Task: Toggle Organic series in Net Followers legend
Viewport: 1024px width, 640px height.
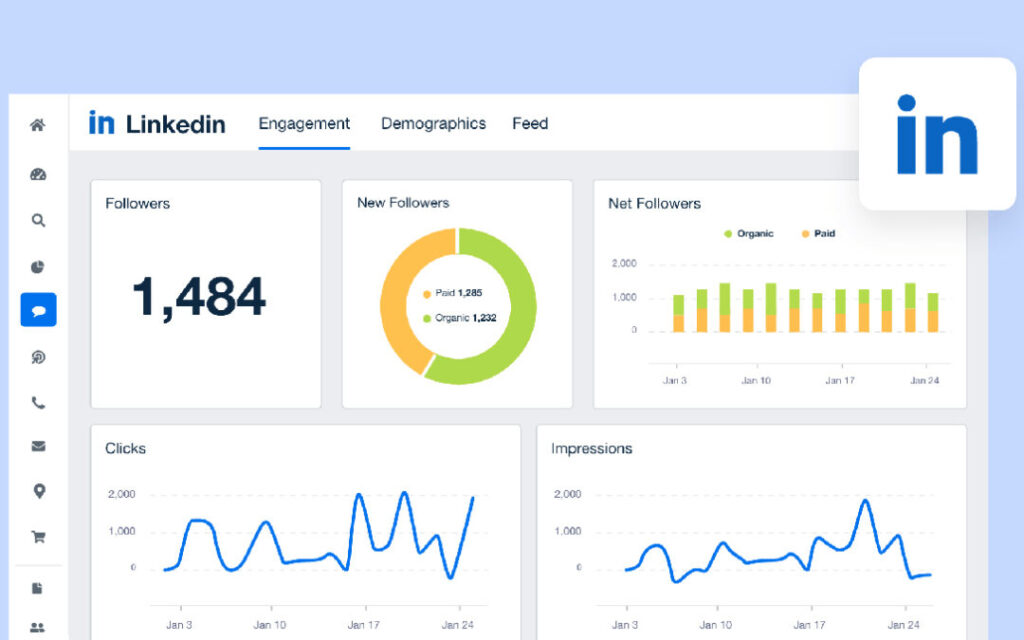Action: 748,234
